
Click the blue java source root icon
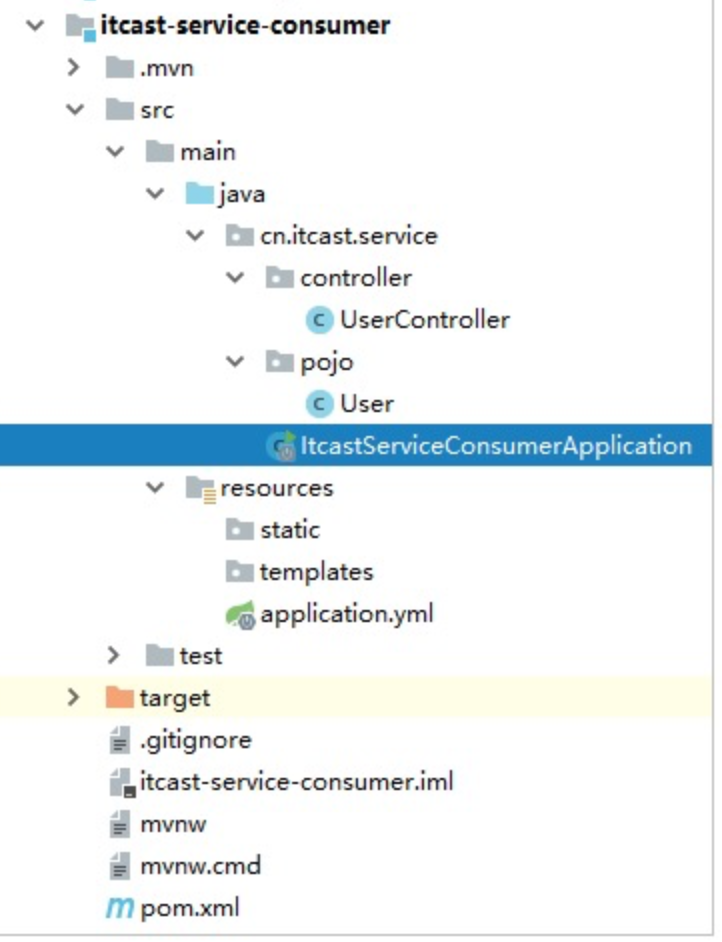[199, 193]
